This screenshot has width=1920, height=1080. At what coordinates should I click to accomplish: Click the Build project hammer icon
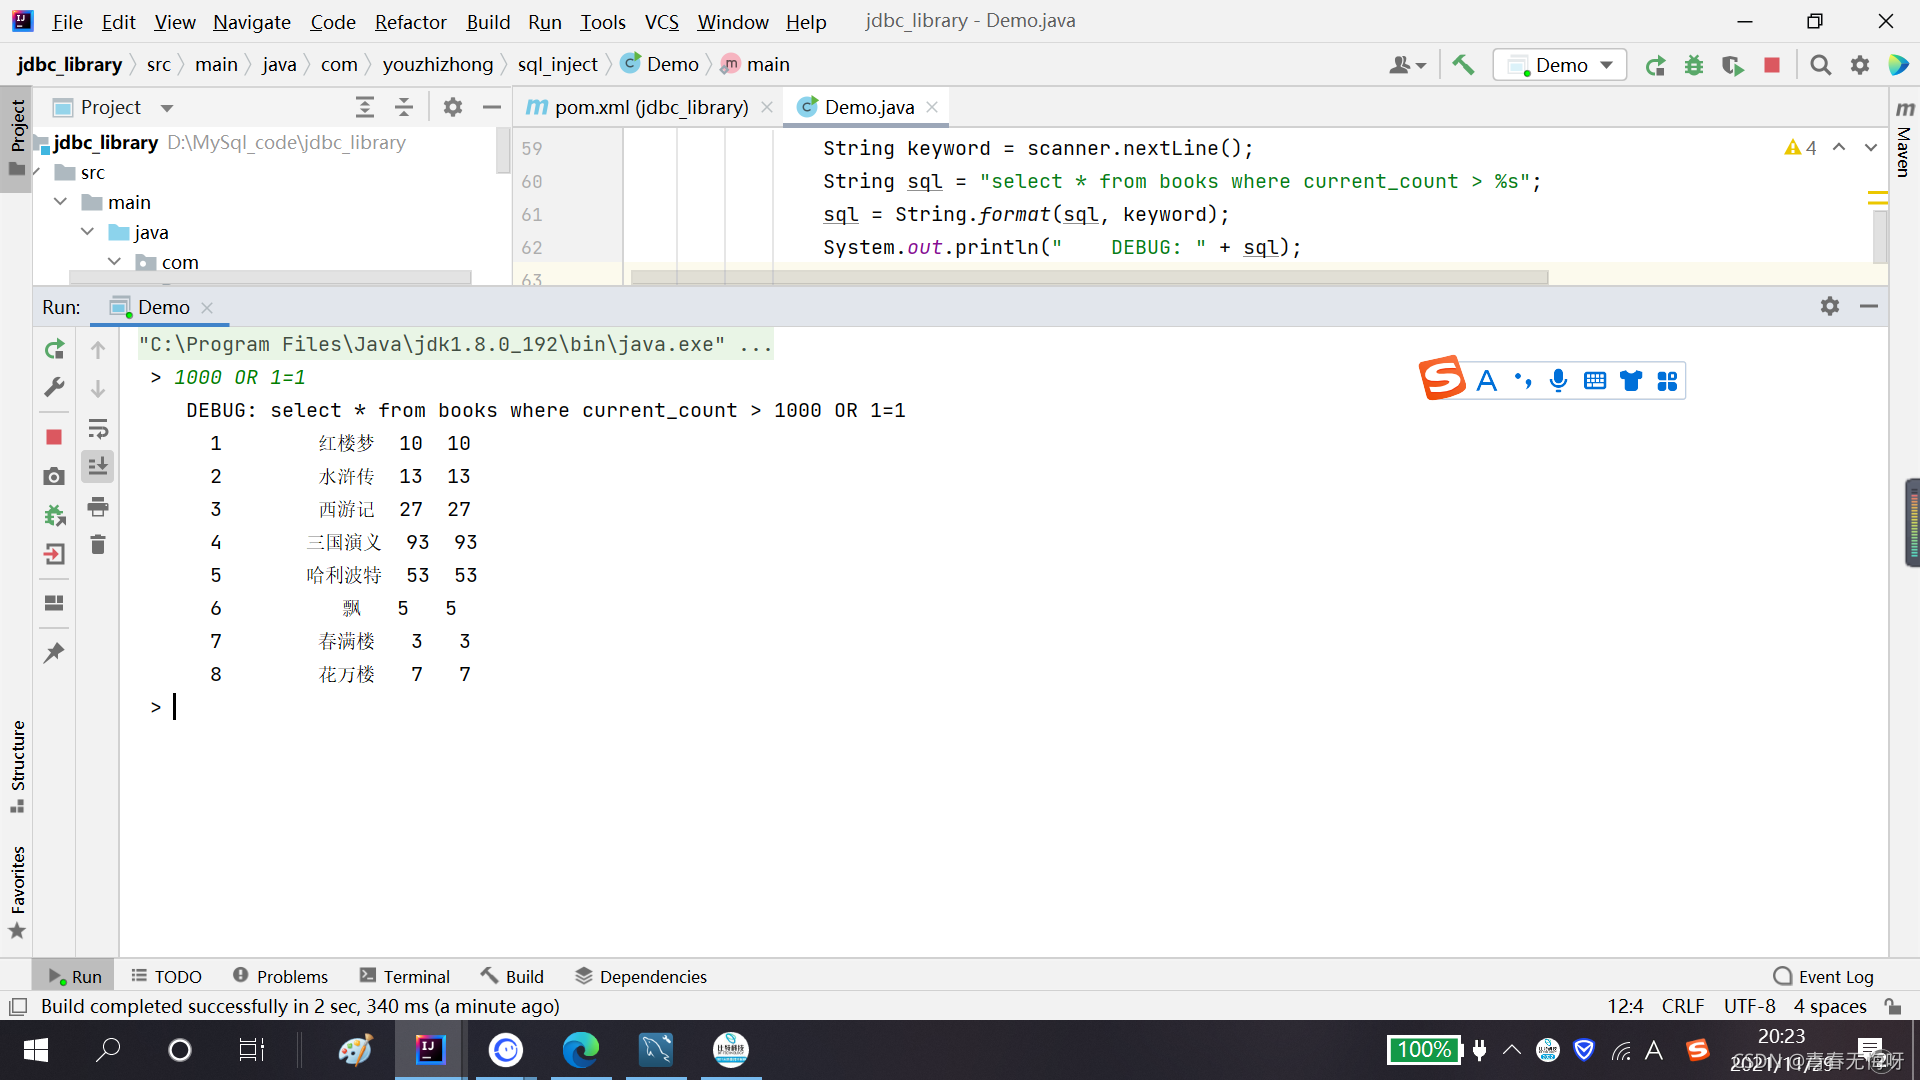pos(1463,65)
